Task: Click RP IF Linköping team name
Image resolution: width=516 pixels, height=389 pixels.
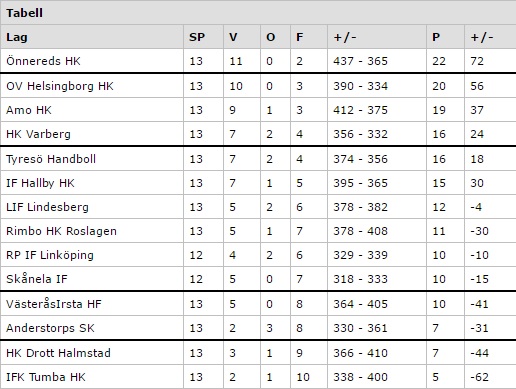Action: [50, 255]
